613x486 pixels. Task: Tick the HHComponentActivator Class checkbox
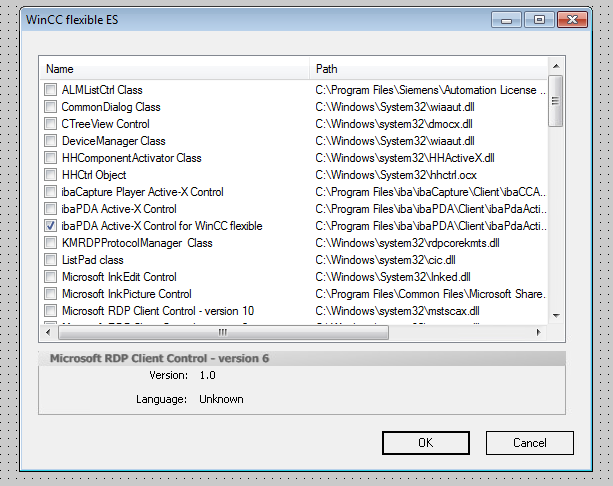[x=50, y=158]
